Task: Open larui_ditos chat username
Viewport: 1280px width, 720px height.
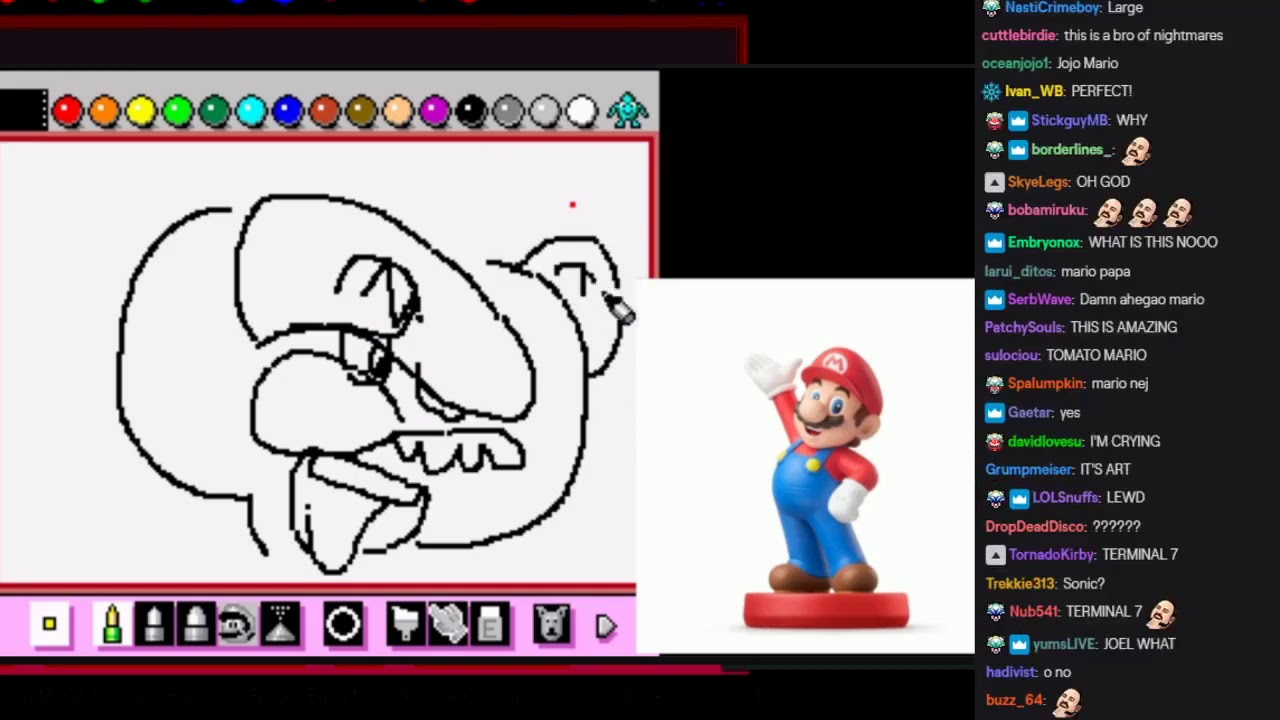Action: [1019, 271]
